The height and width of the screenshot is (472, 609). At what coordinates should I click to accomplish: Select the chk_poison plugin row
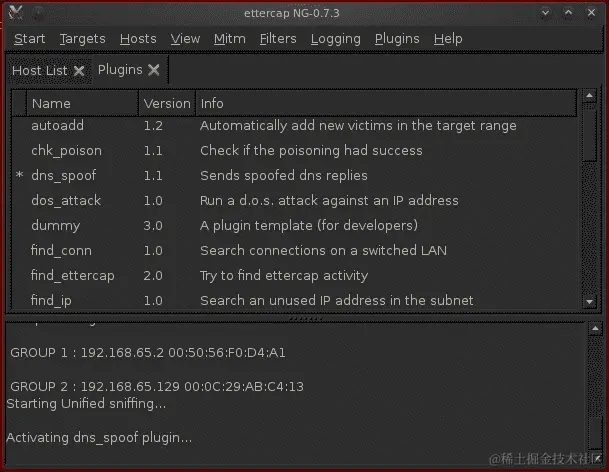tap(294, 151)
